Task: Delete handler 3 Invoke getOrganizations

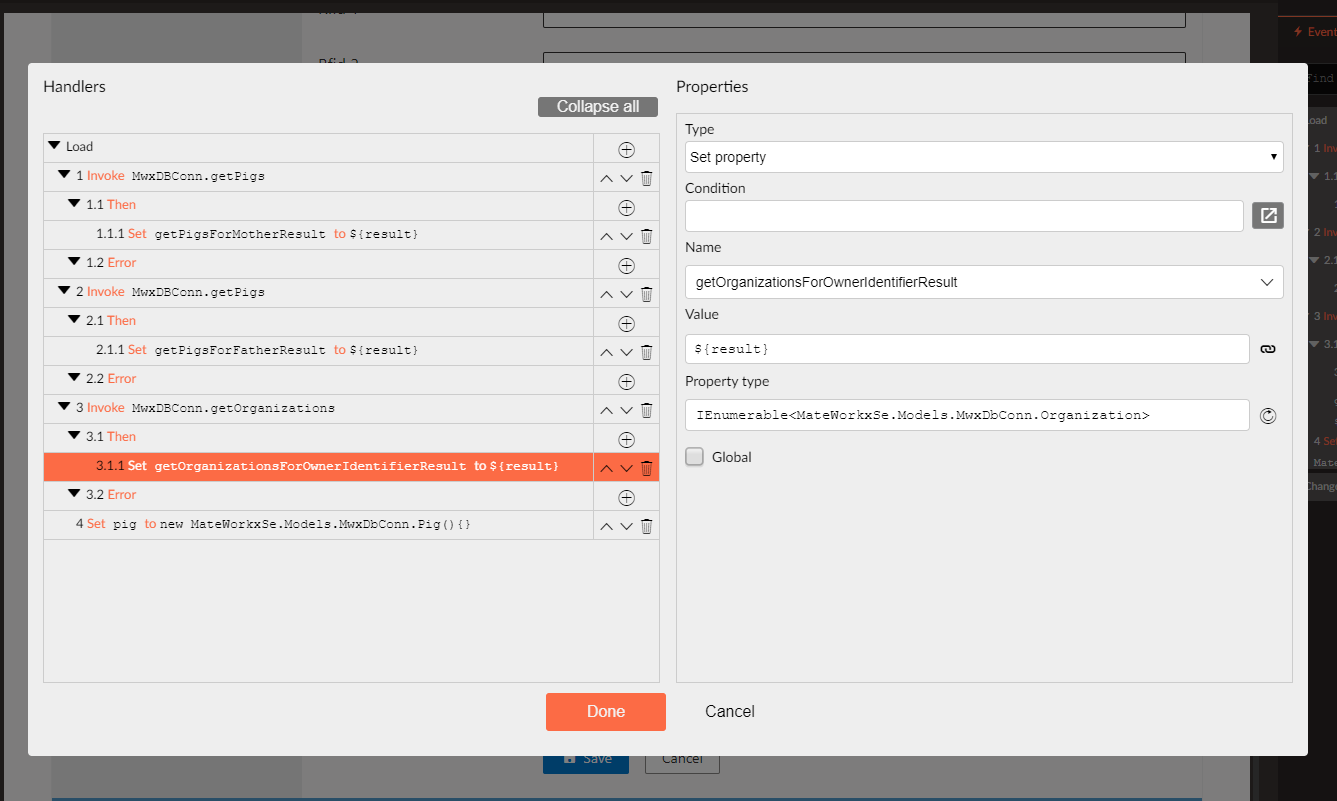Action: point(646,411)
